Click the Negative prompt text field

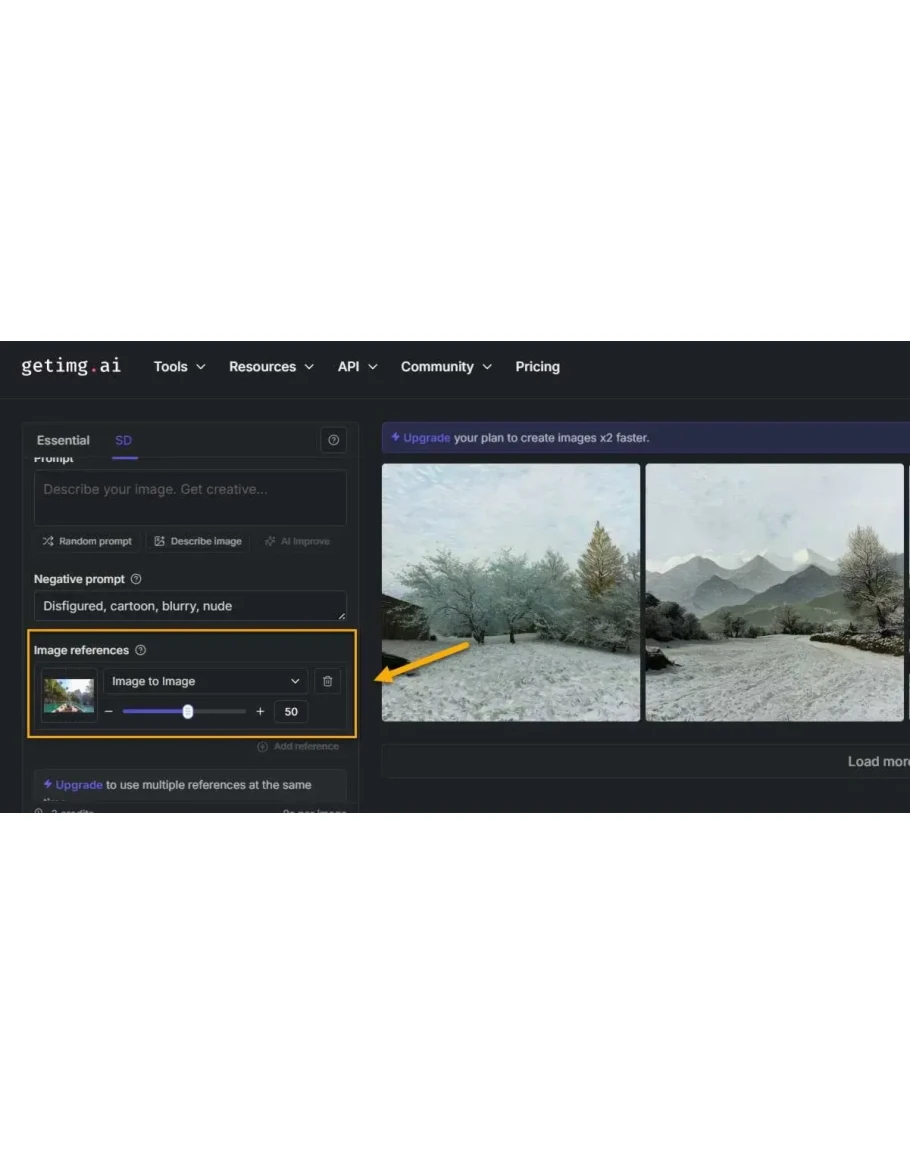click(x=190, y=606)
